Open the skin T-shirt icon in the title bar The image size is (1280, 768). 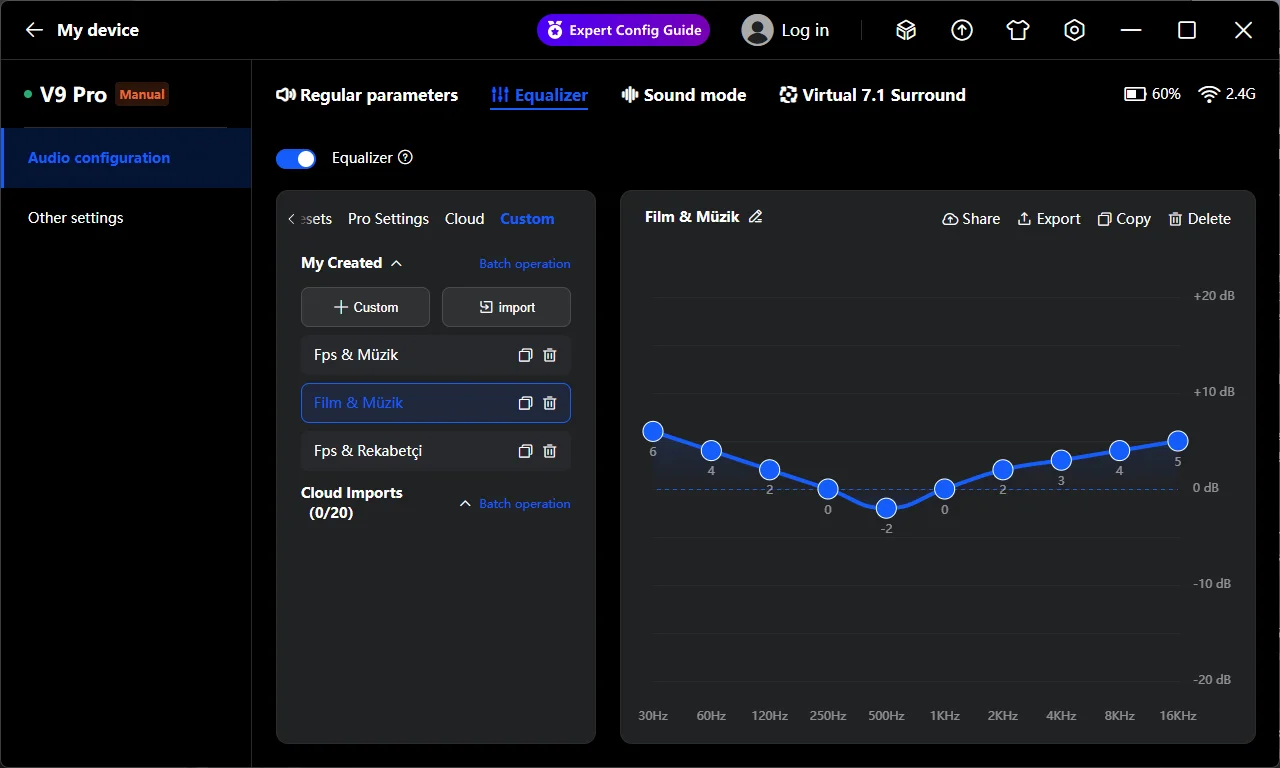click(1018, 30)
